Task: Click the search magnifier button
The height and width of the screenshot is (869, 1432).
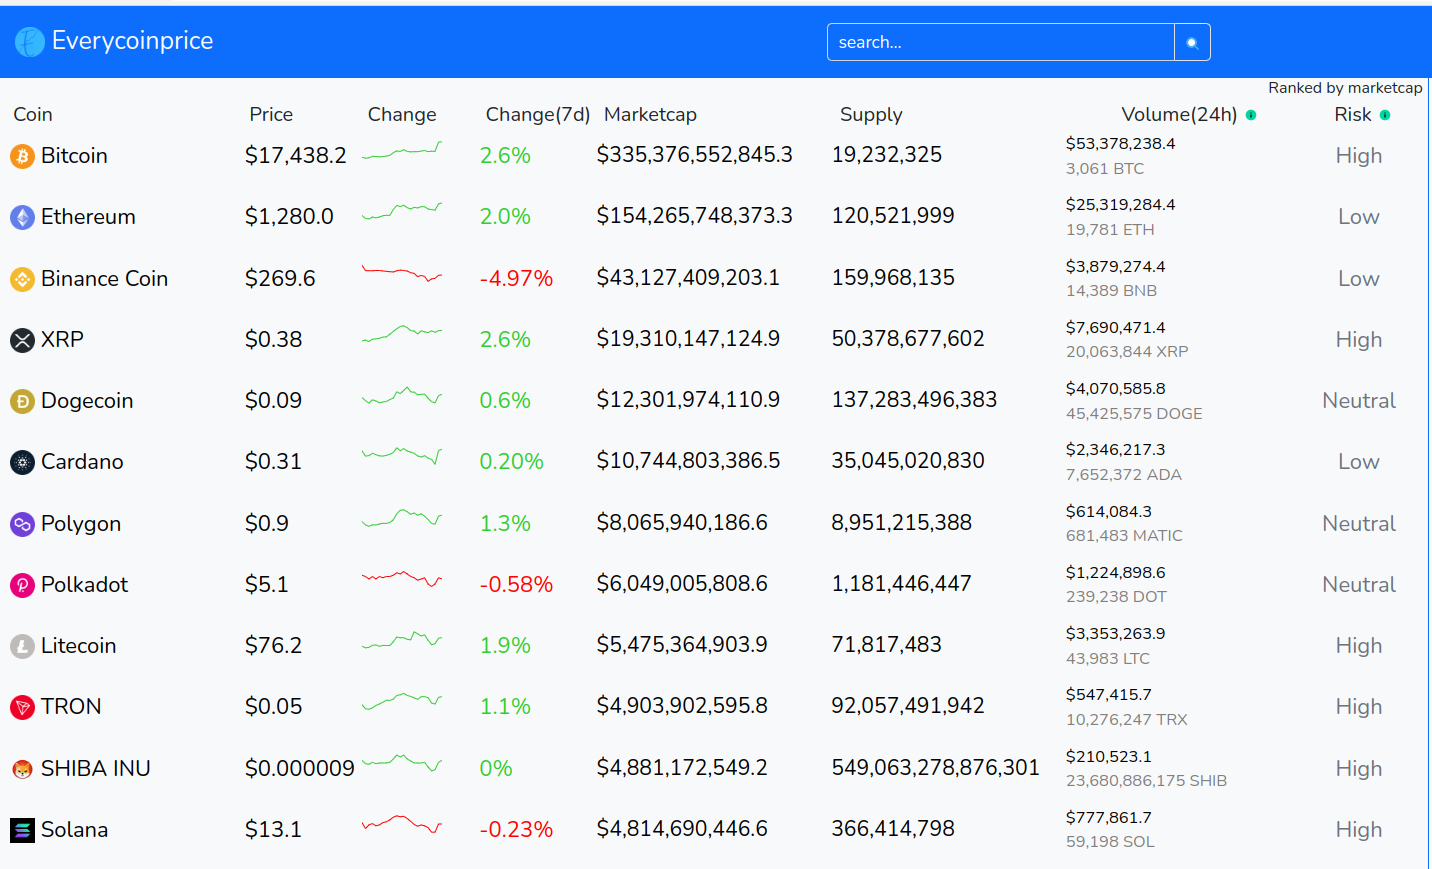Action: (x=1192, y=42)
